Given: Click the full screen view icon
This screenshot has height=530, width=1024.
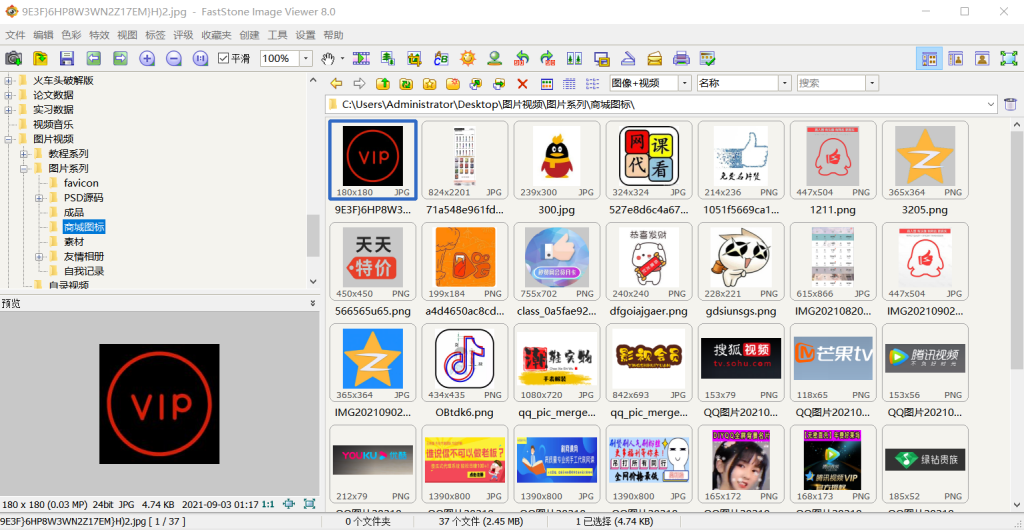Looking at the screenshot, I should coord(1008,59).
